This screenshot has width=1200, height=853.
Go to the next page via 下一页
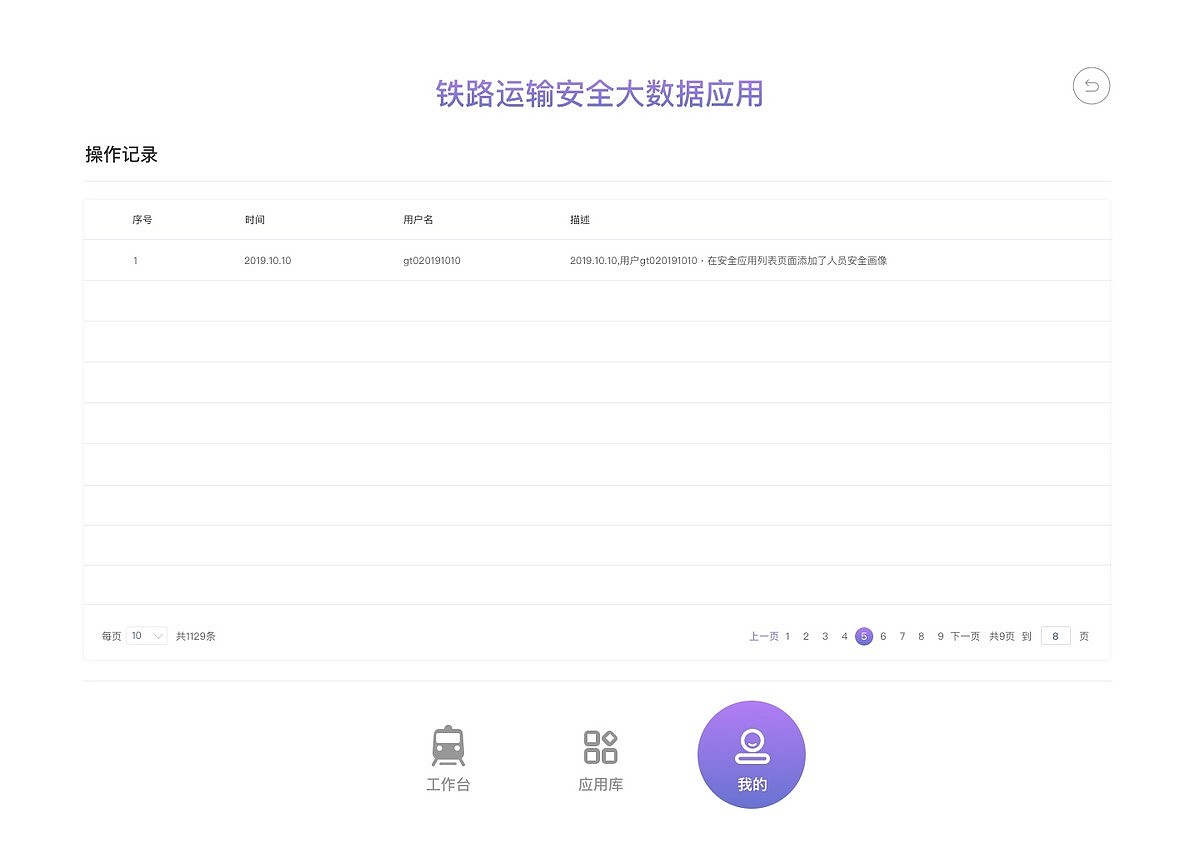coord(964,636)
